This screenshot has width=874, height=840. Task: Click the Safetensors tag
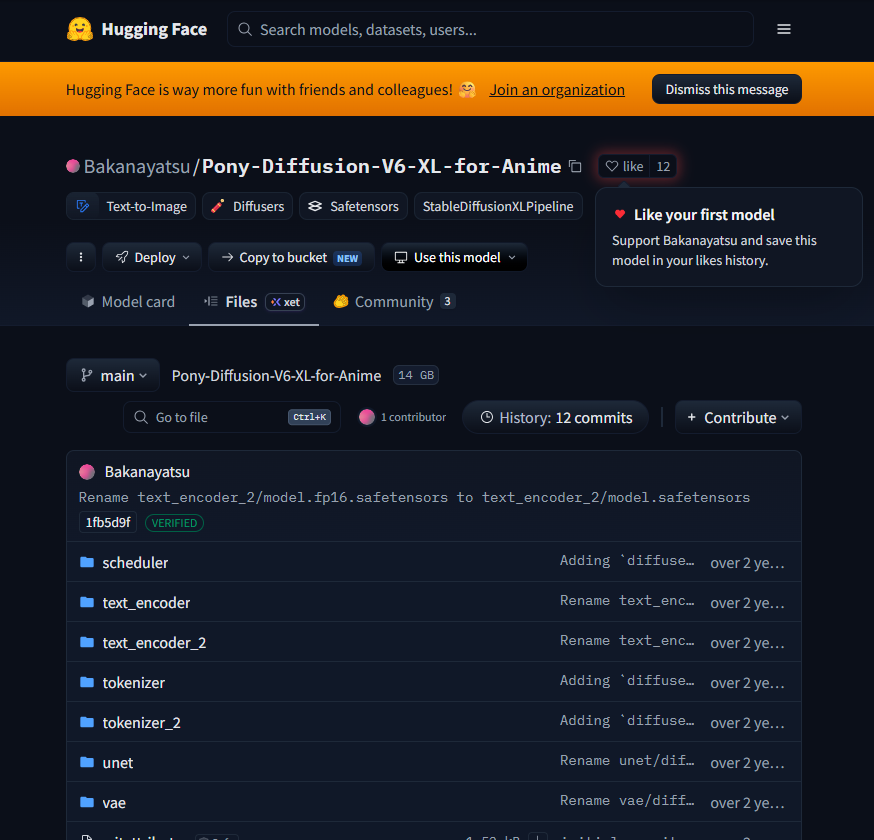pyautogui.click(x=353, y=206)
